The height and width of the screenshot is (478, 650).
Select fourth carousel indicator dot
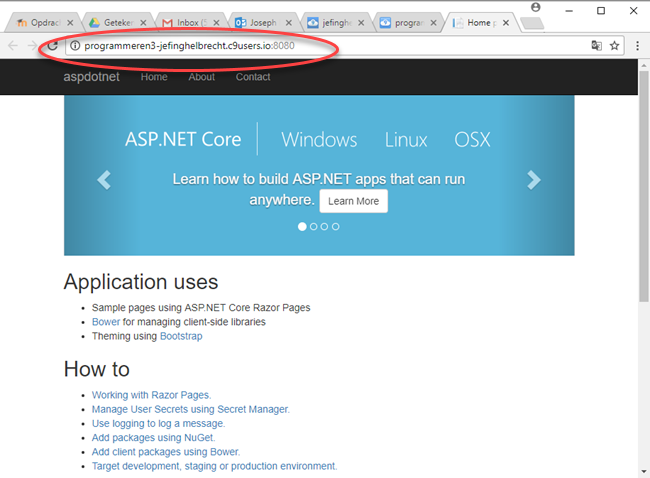tap(336, 226)
